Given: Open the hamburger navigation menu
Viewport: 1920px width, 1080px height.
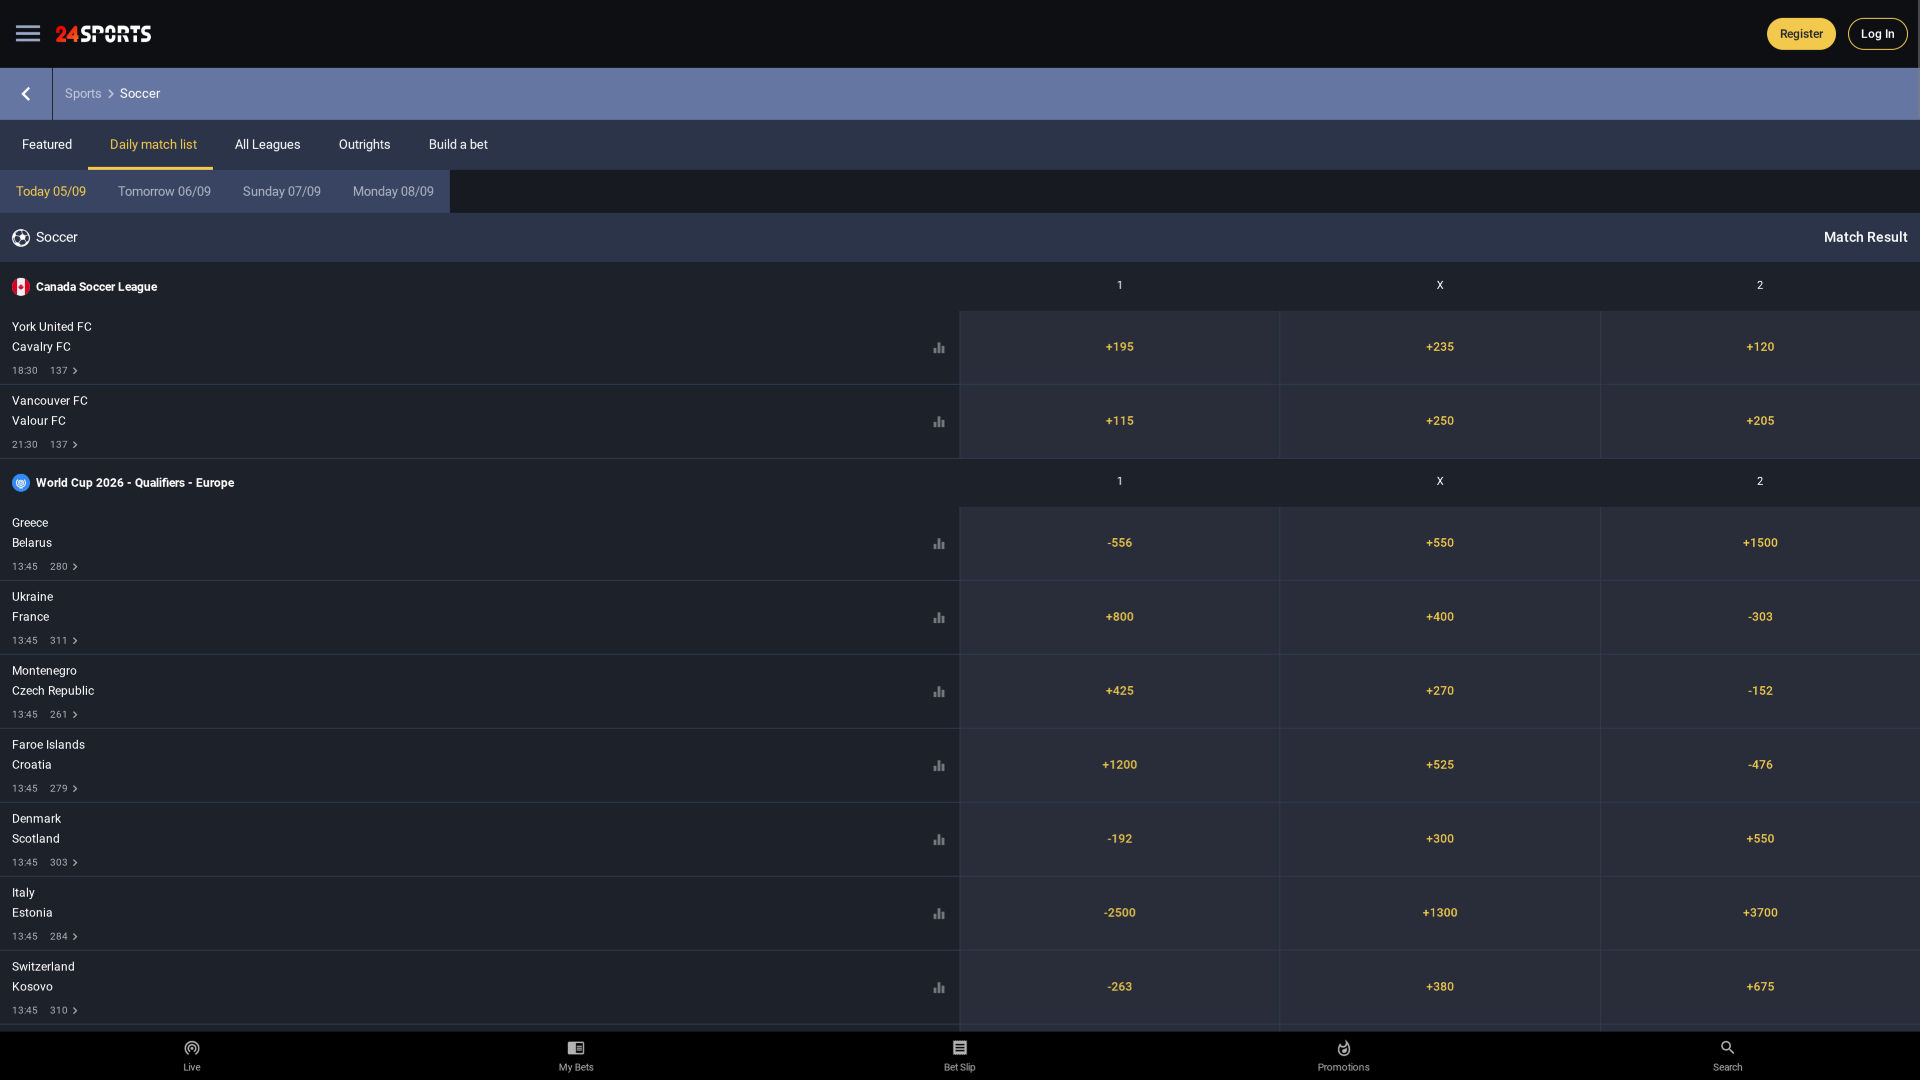Looking at the screenshot, I should pyautogui.click(x=27, y=33).
